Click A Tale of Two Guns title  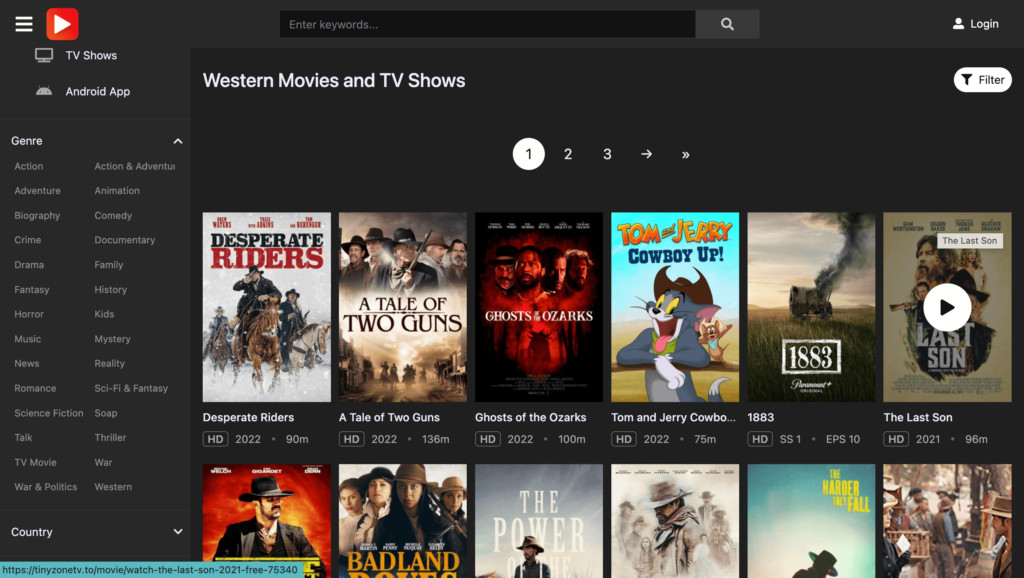coord(389,417)
